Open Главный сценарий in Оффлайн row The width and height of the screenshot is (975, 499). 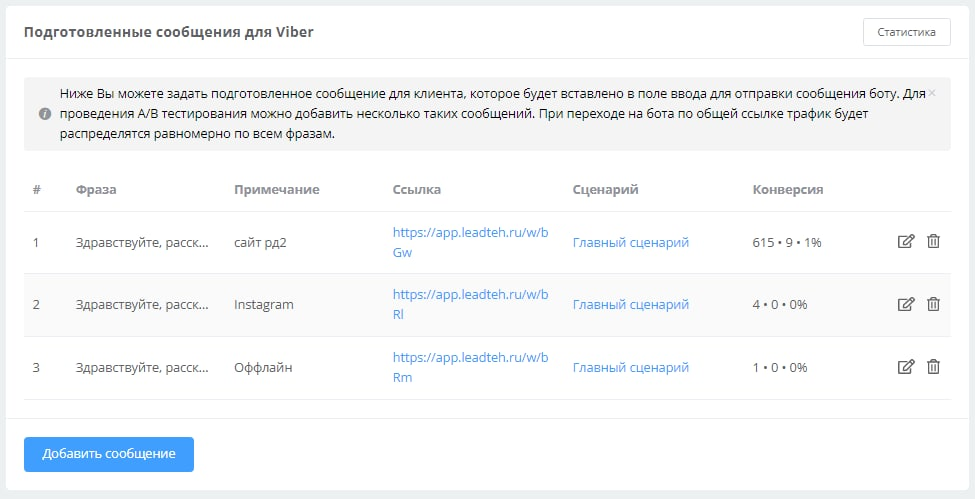[x=630, y=367]
